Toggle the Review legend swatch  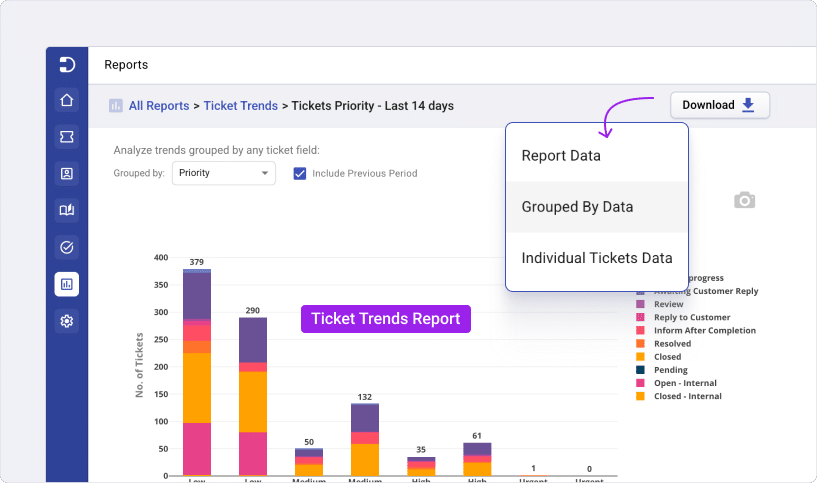(640, 304)
